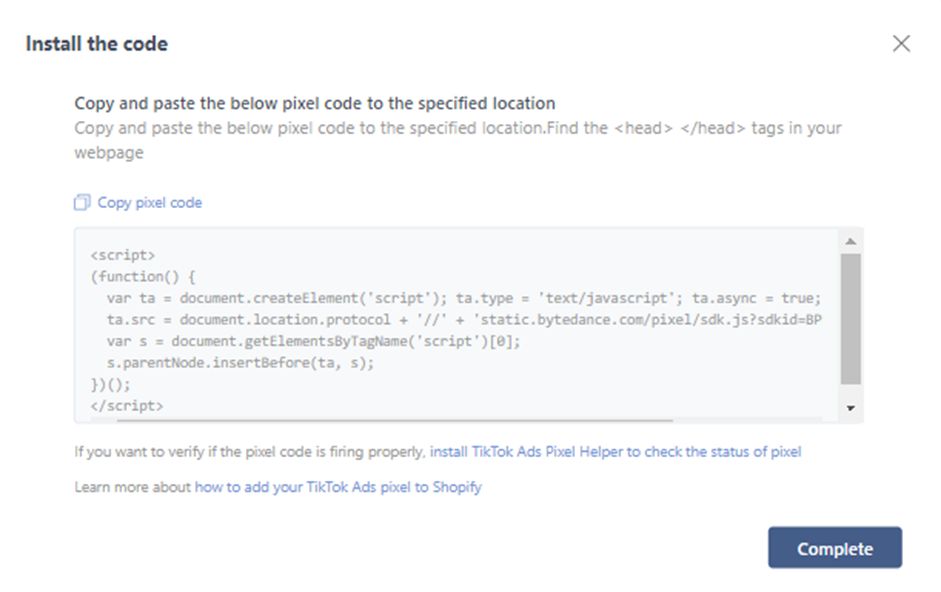Screen dimensions: 941x592
Task: Click the opening <script> tag line
Action: point(123,255)
